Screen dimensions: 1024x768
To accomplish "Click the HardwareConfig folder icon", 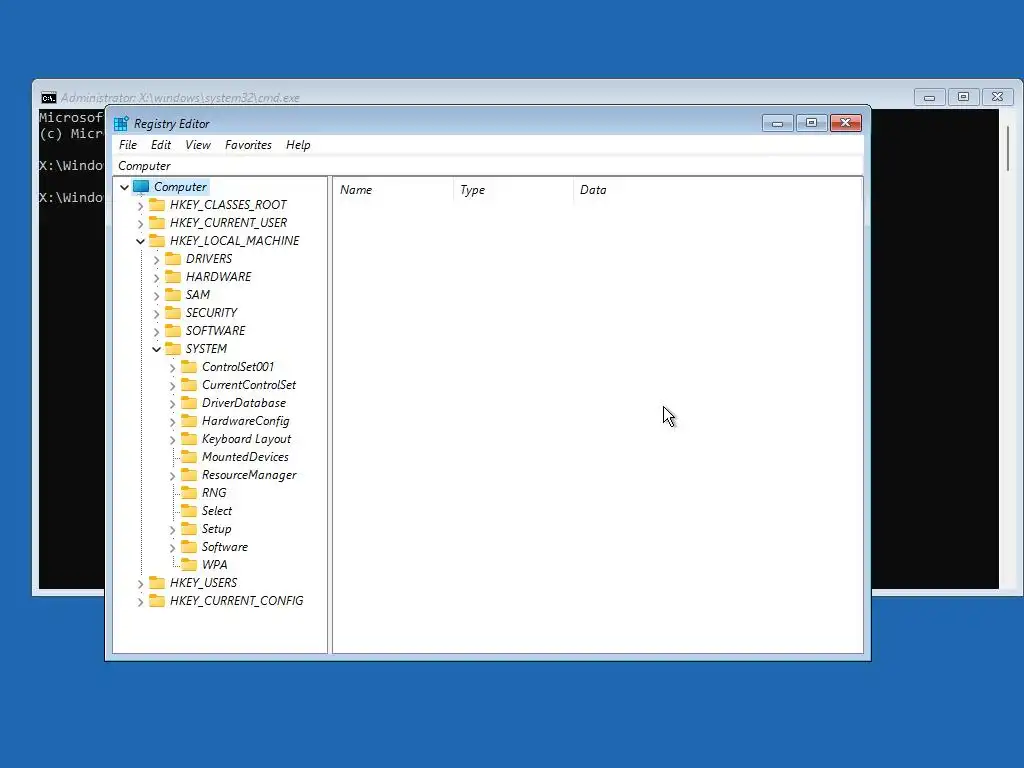I will (189, 421).
